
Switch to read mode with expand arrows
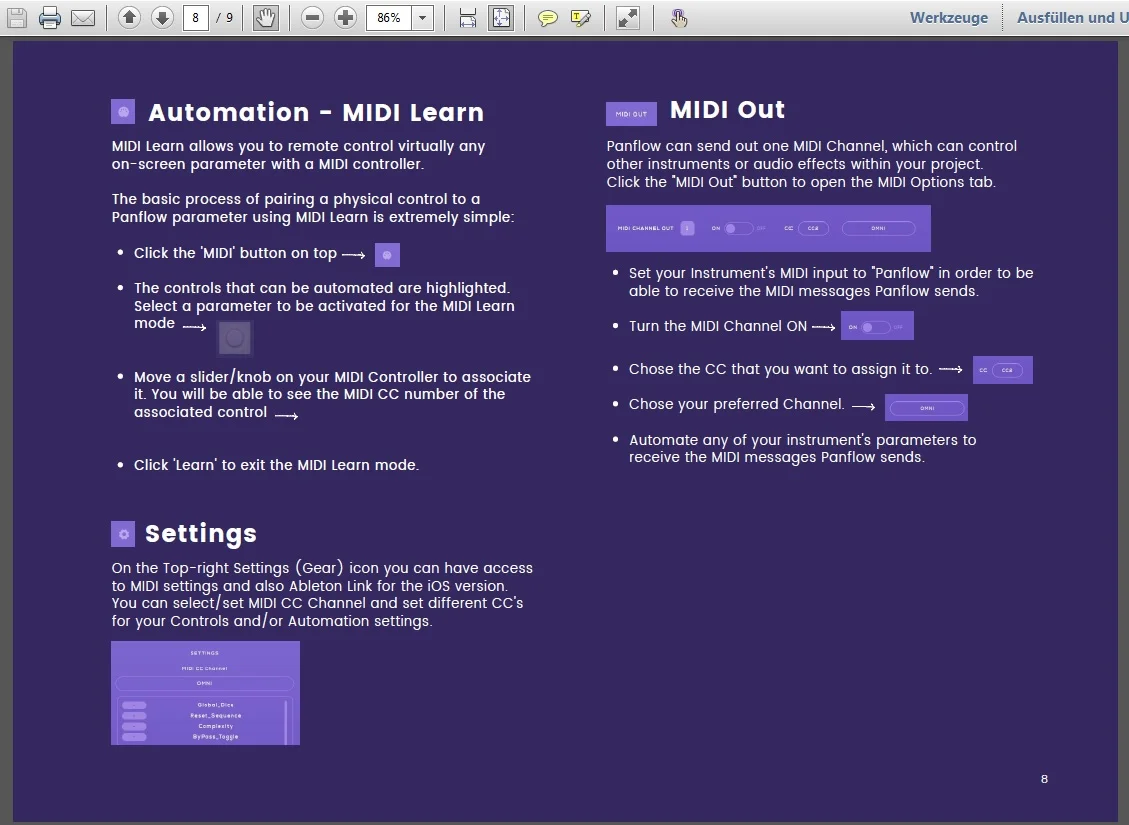click(628, 17)
